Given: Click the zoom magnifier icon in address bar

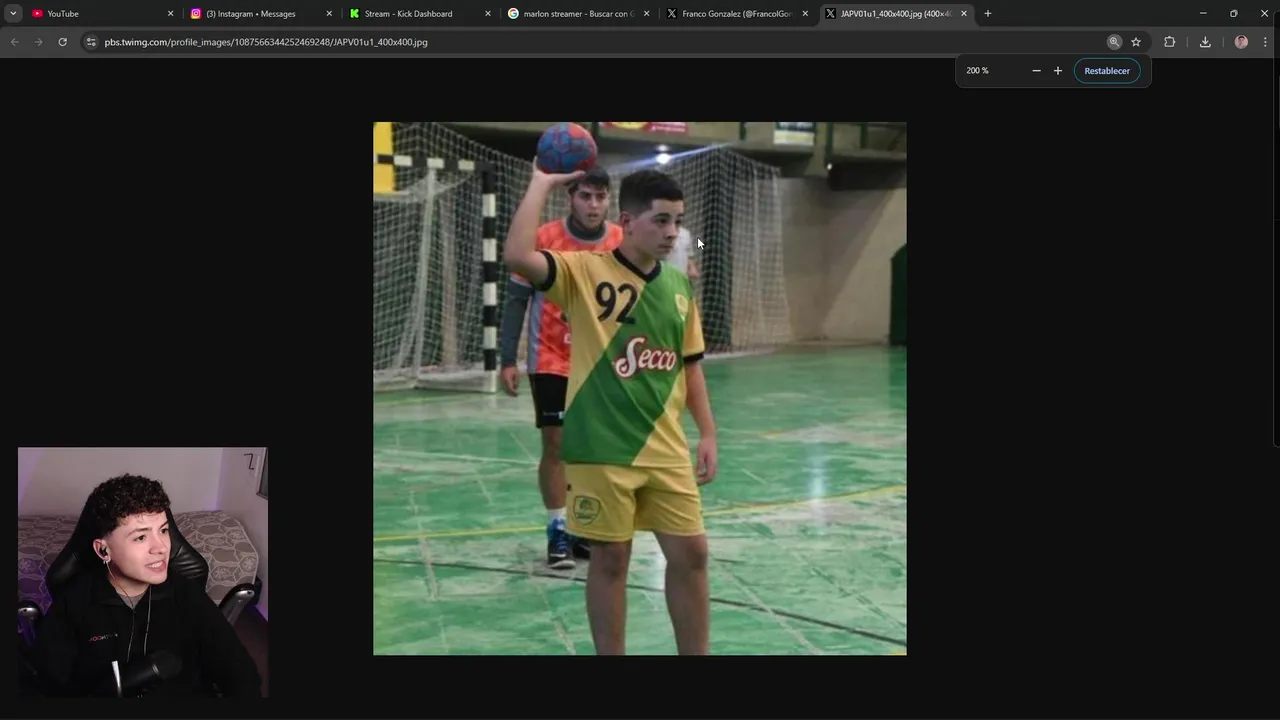Looking at the screenshot, I should (x=1114, y=42).
